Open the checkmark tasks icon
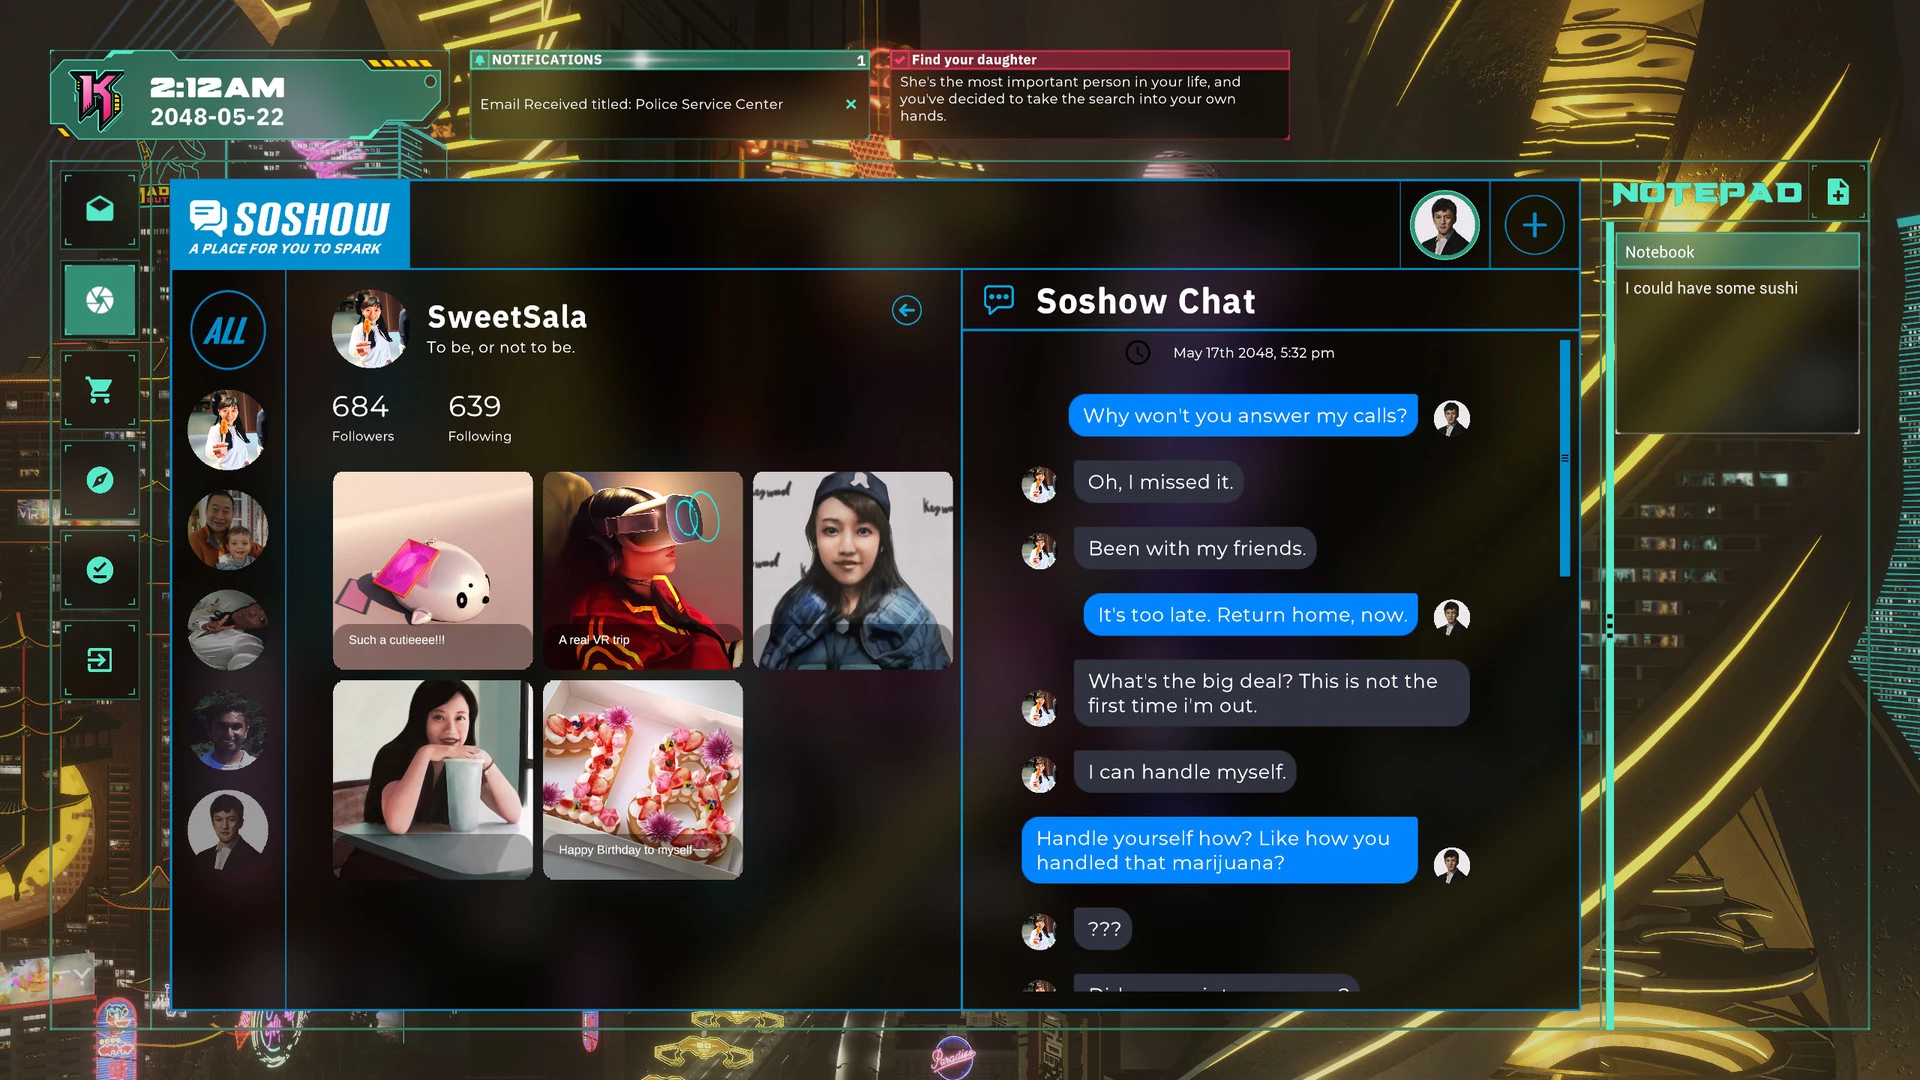Viewport: 1920px width, 1080px height. tap(100, 570)
